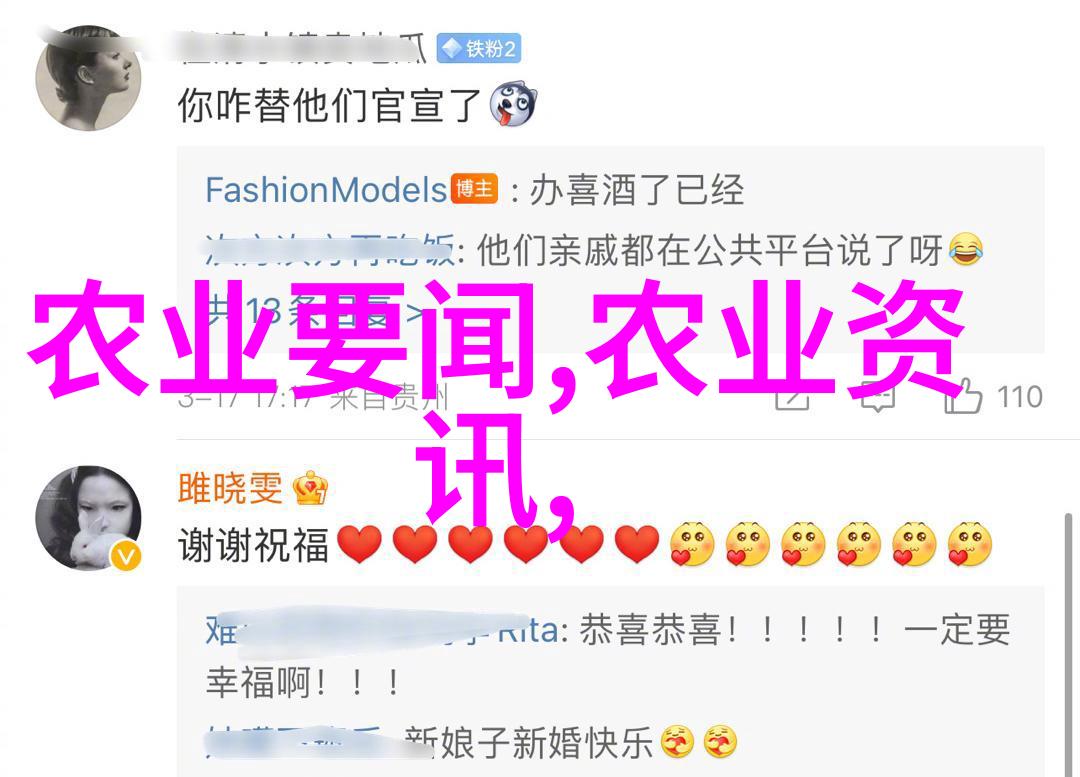Open the side-profile woman avatar of the first commenter

click(x=88, y=78)
